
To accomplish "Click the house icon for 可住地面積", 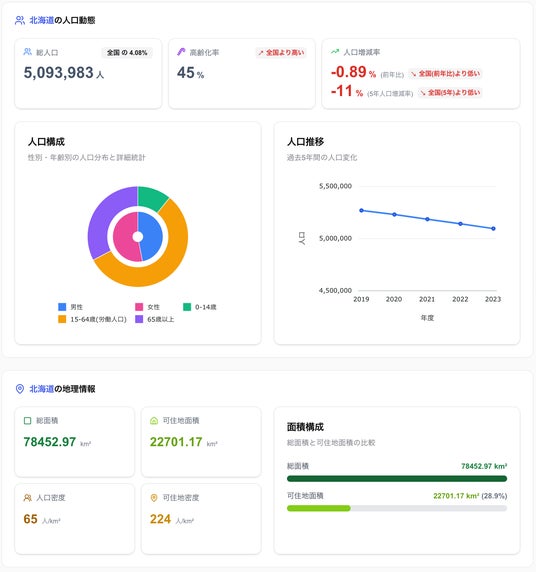I will click(154, 421).
